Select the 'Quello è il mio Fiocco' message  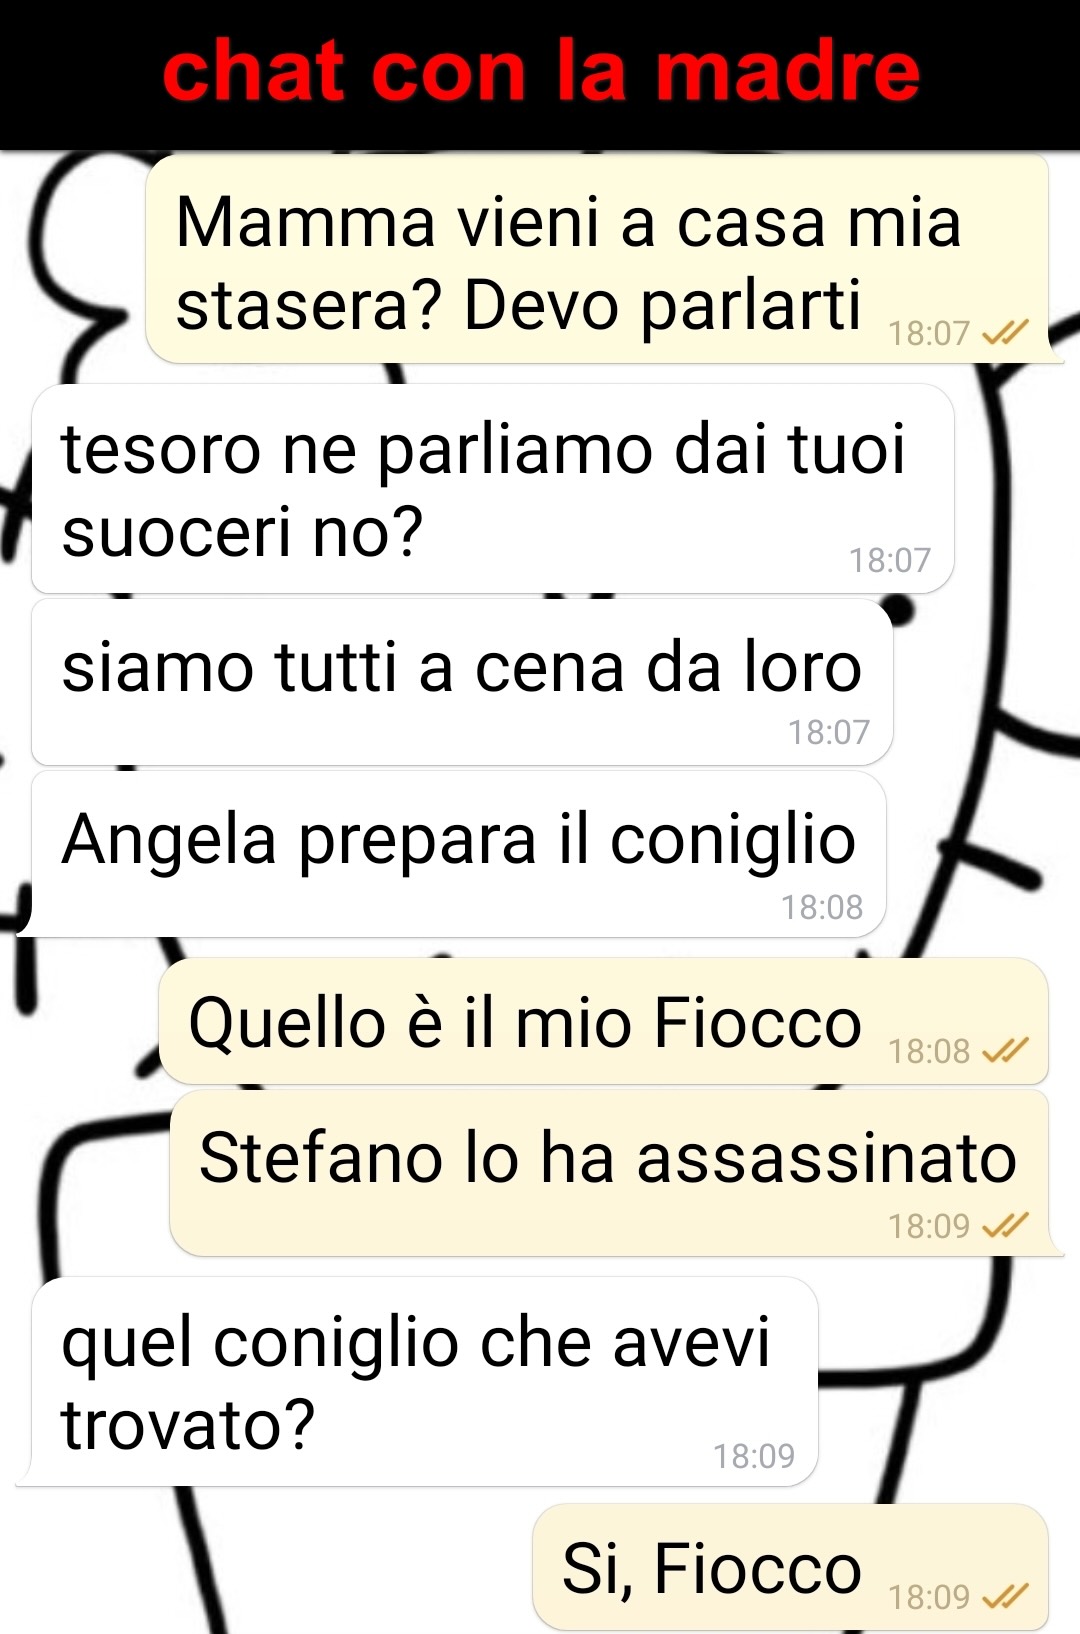604,1021
